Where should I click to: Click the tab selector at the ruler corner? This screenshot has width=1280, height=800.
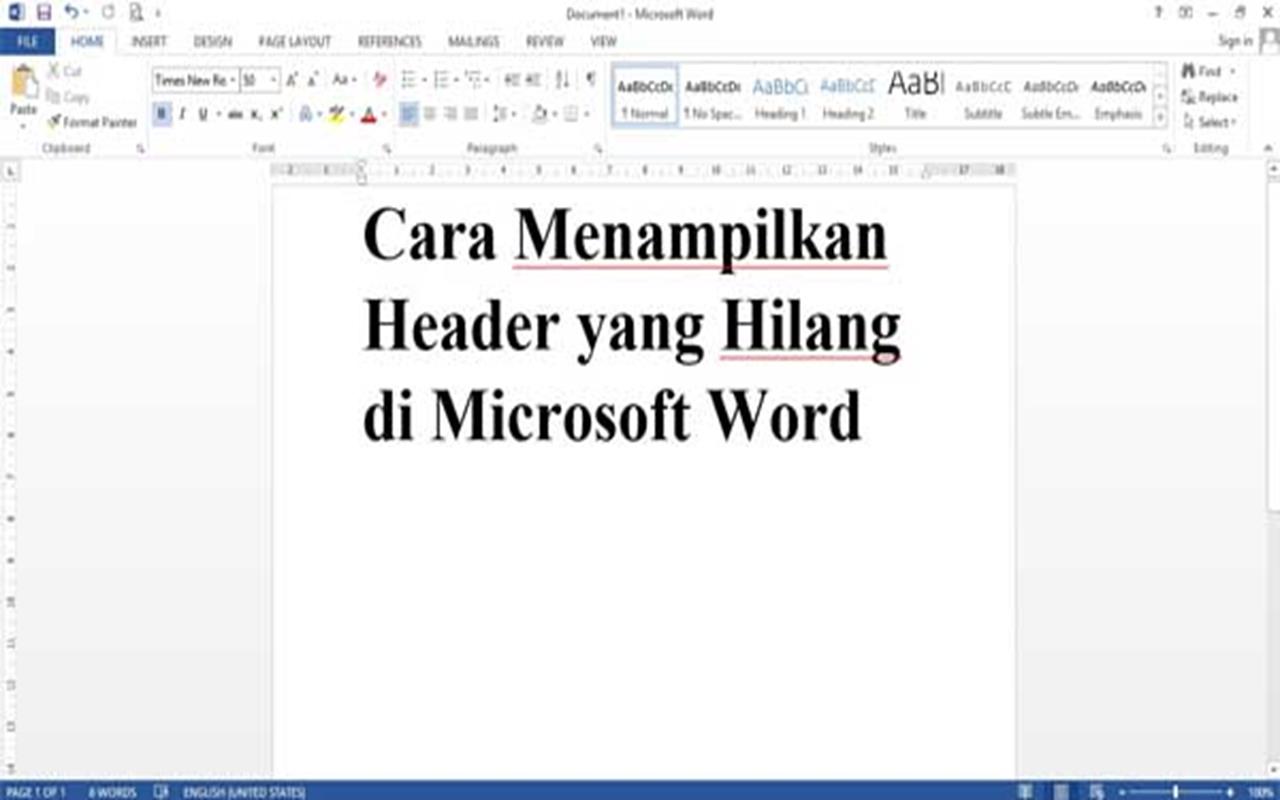click(x=11, y=172)
